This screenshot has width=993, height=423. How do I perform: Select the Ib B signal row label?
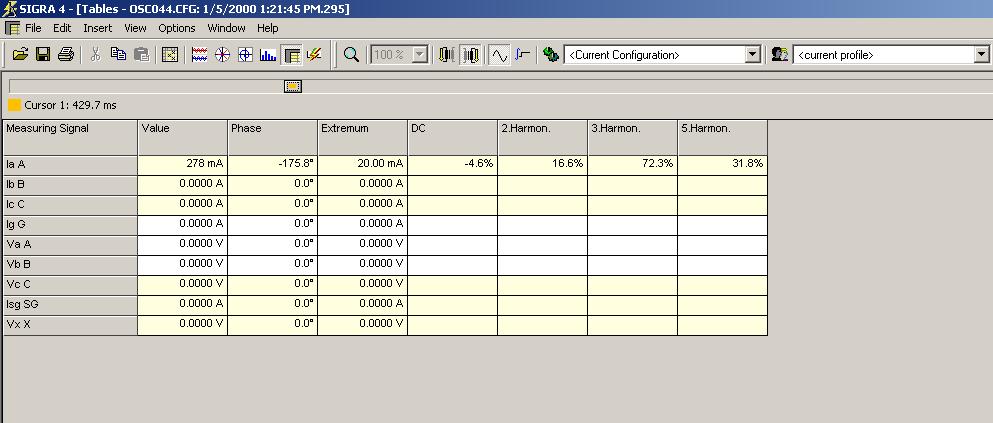click(x=70, y=185)
